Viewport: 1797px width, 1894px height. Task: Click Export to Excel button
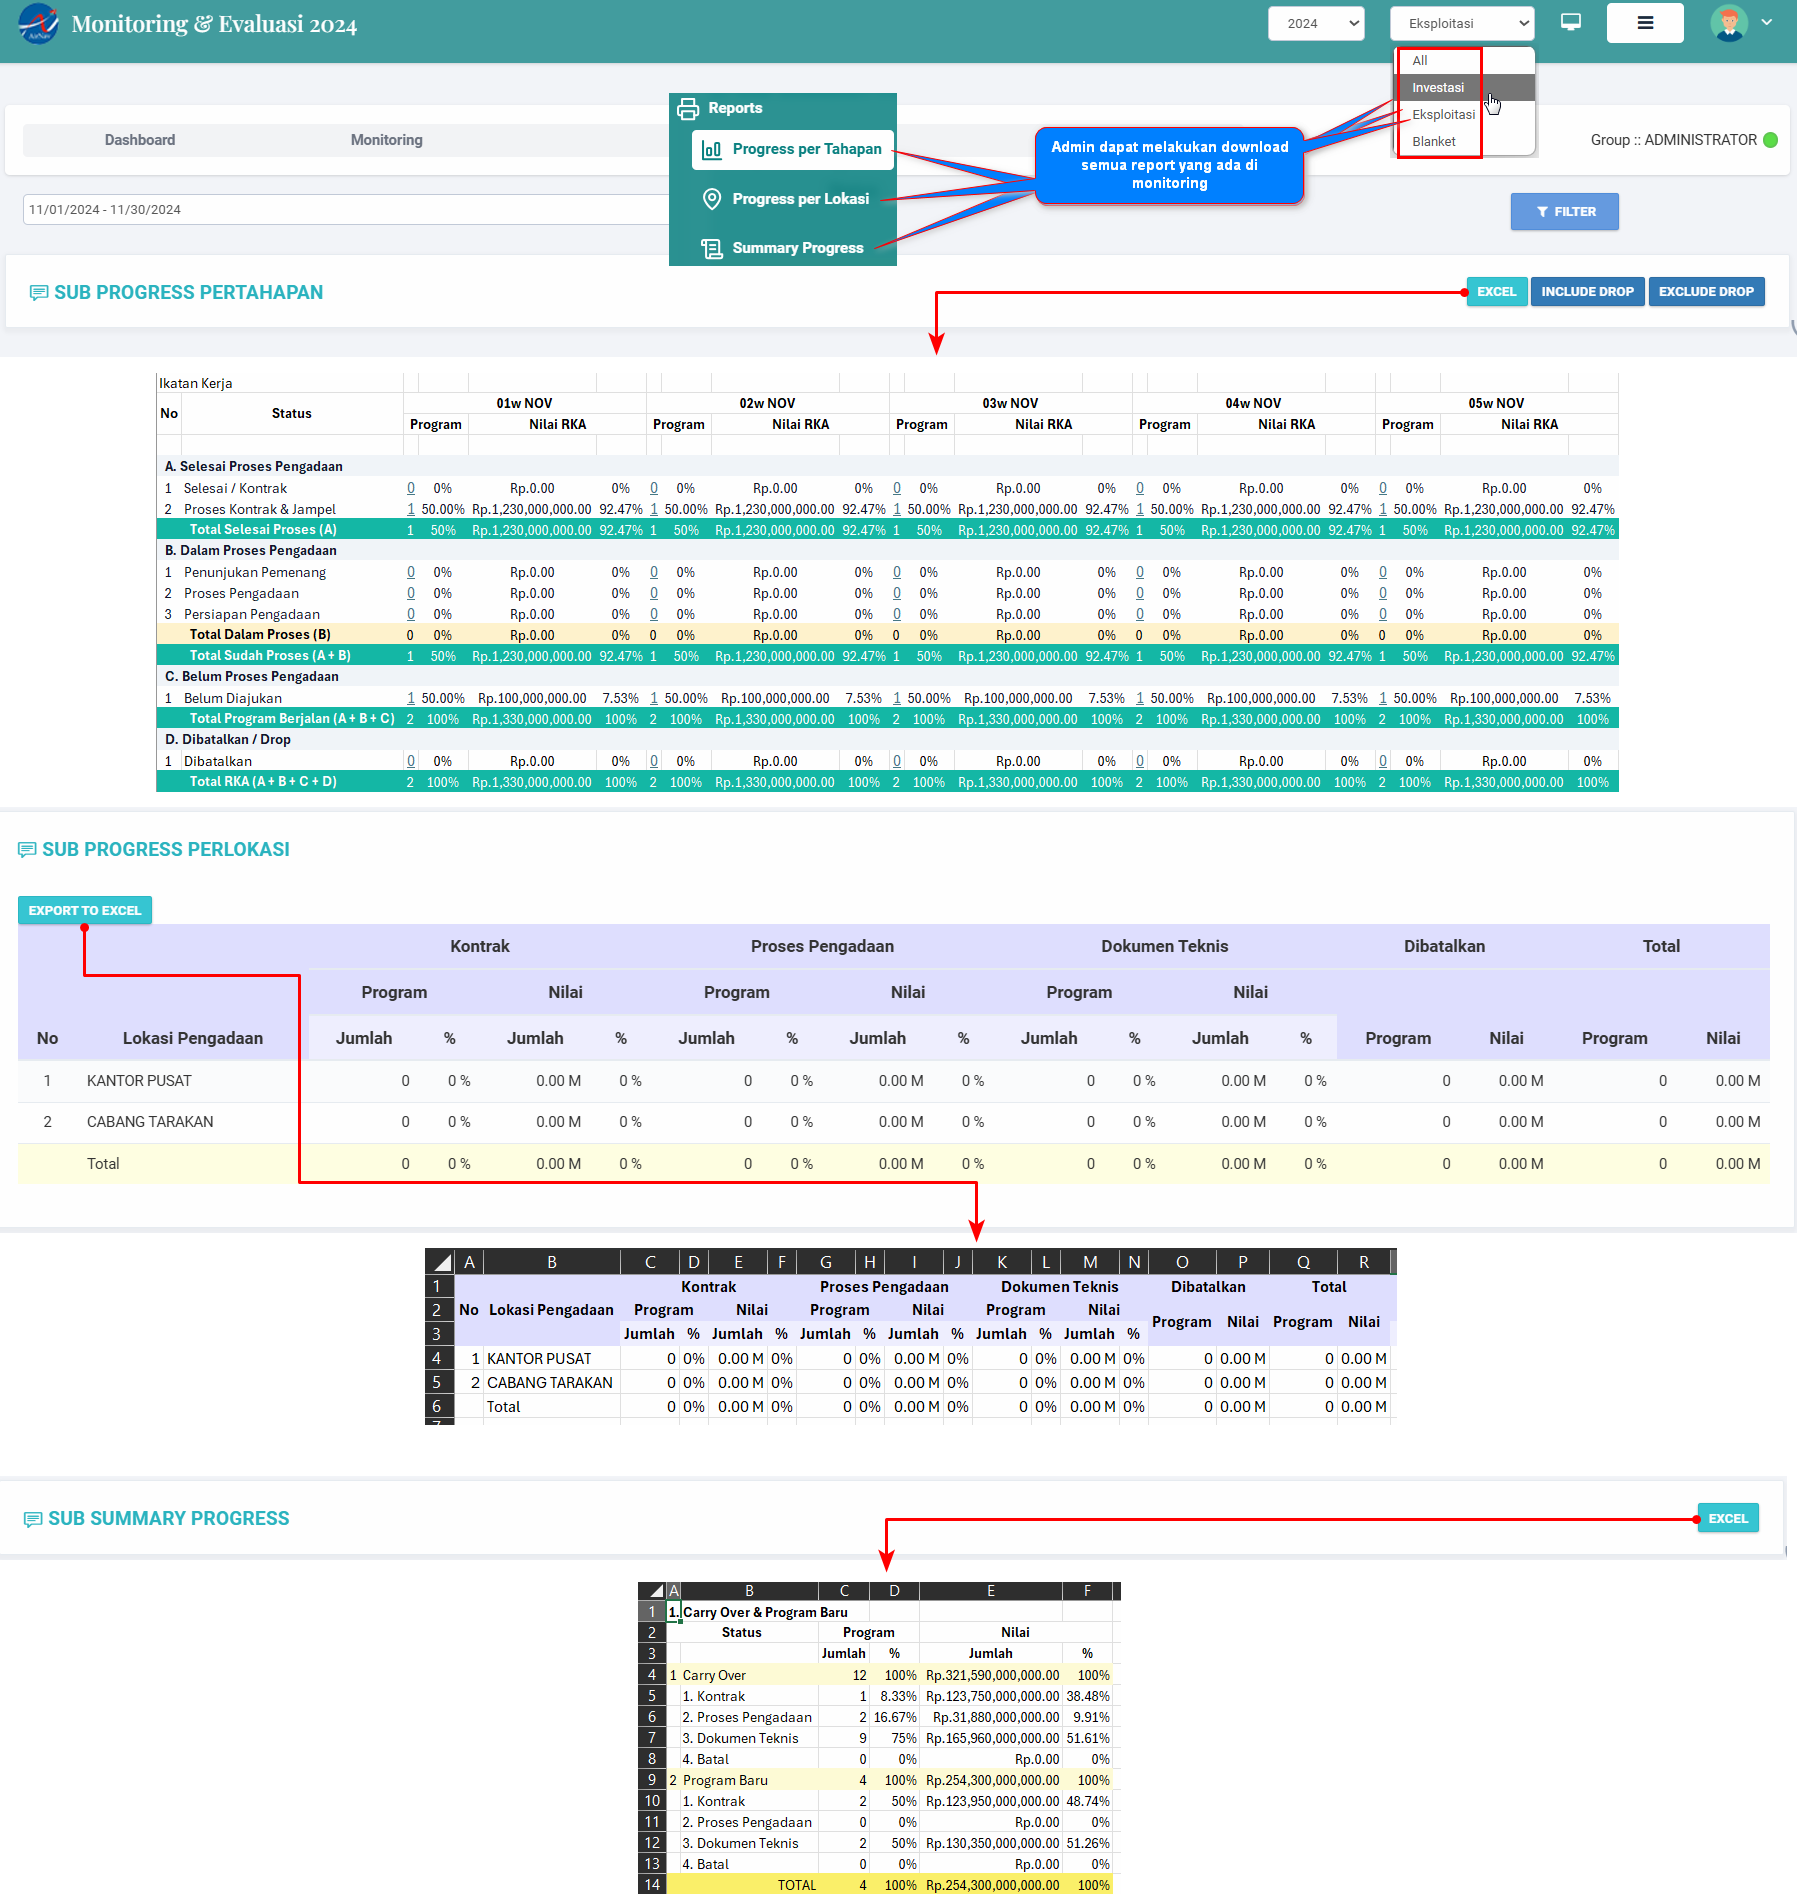[x=85, y=911]
